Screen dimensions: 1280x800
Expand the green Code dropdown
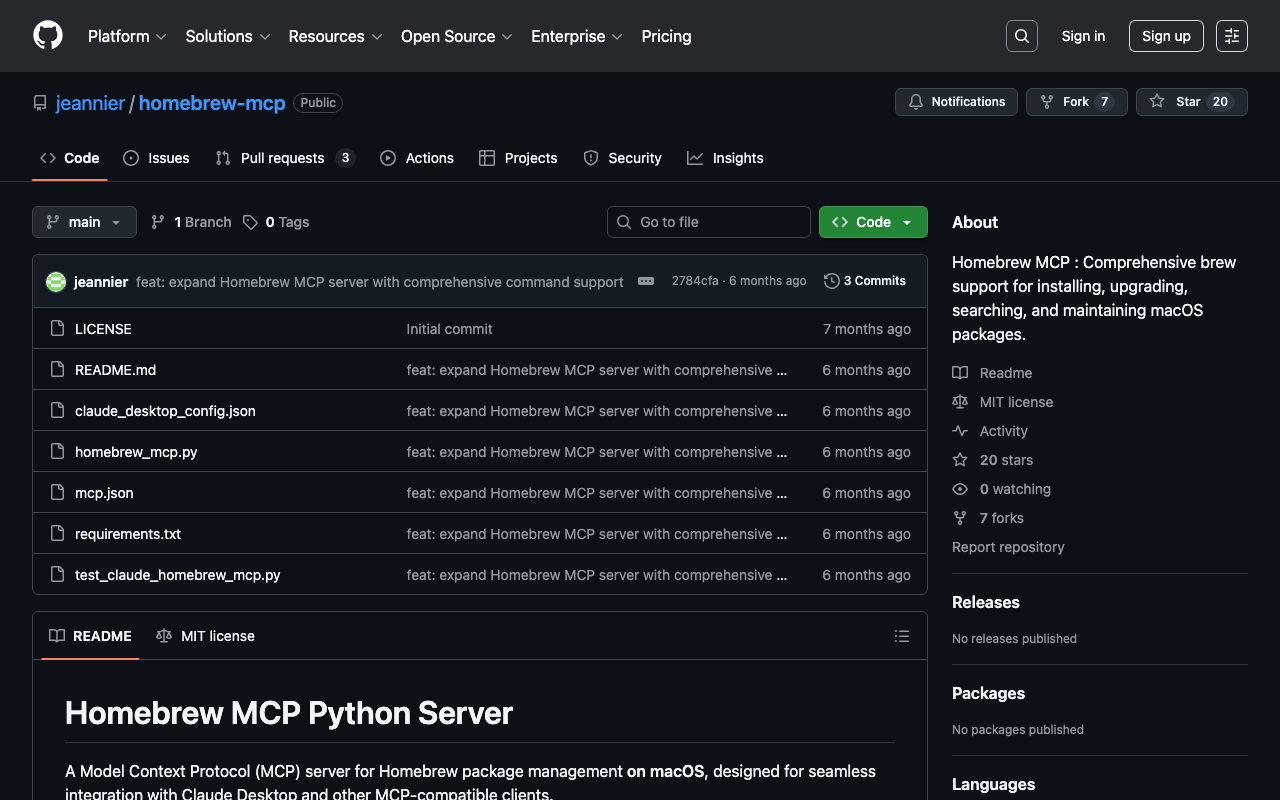[872, 222]
